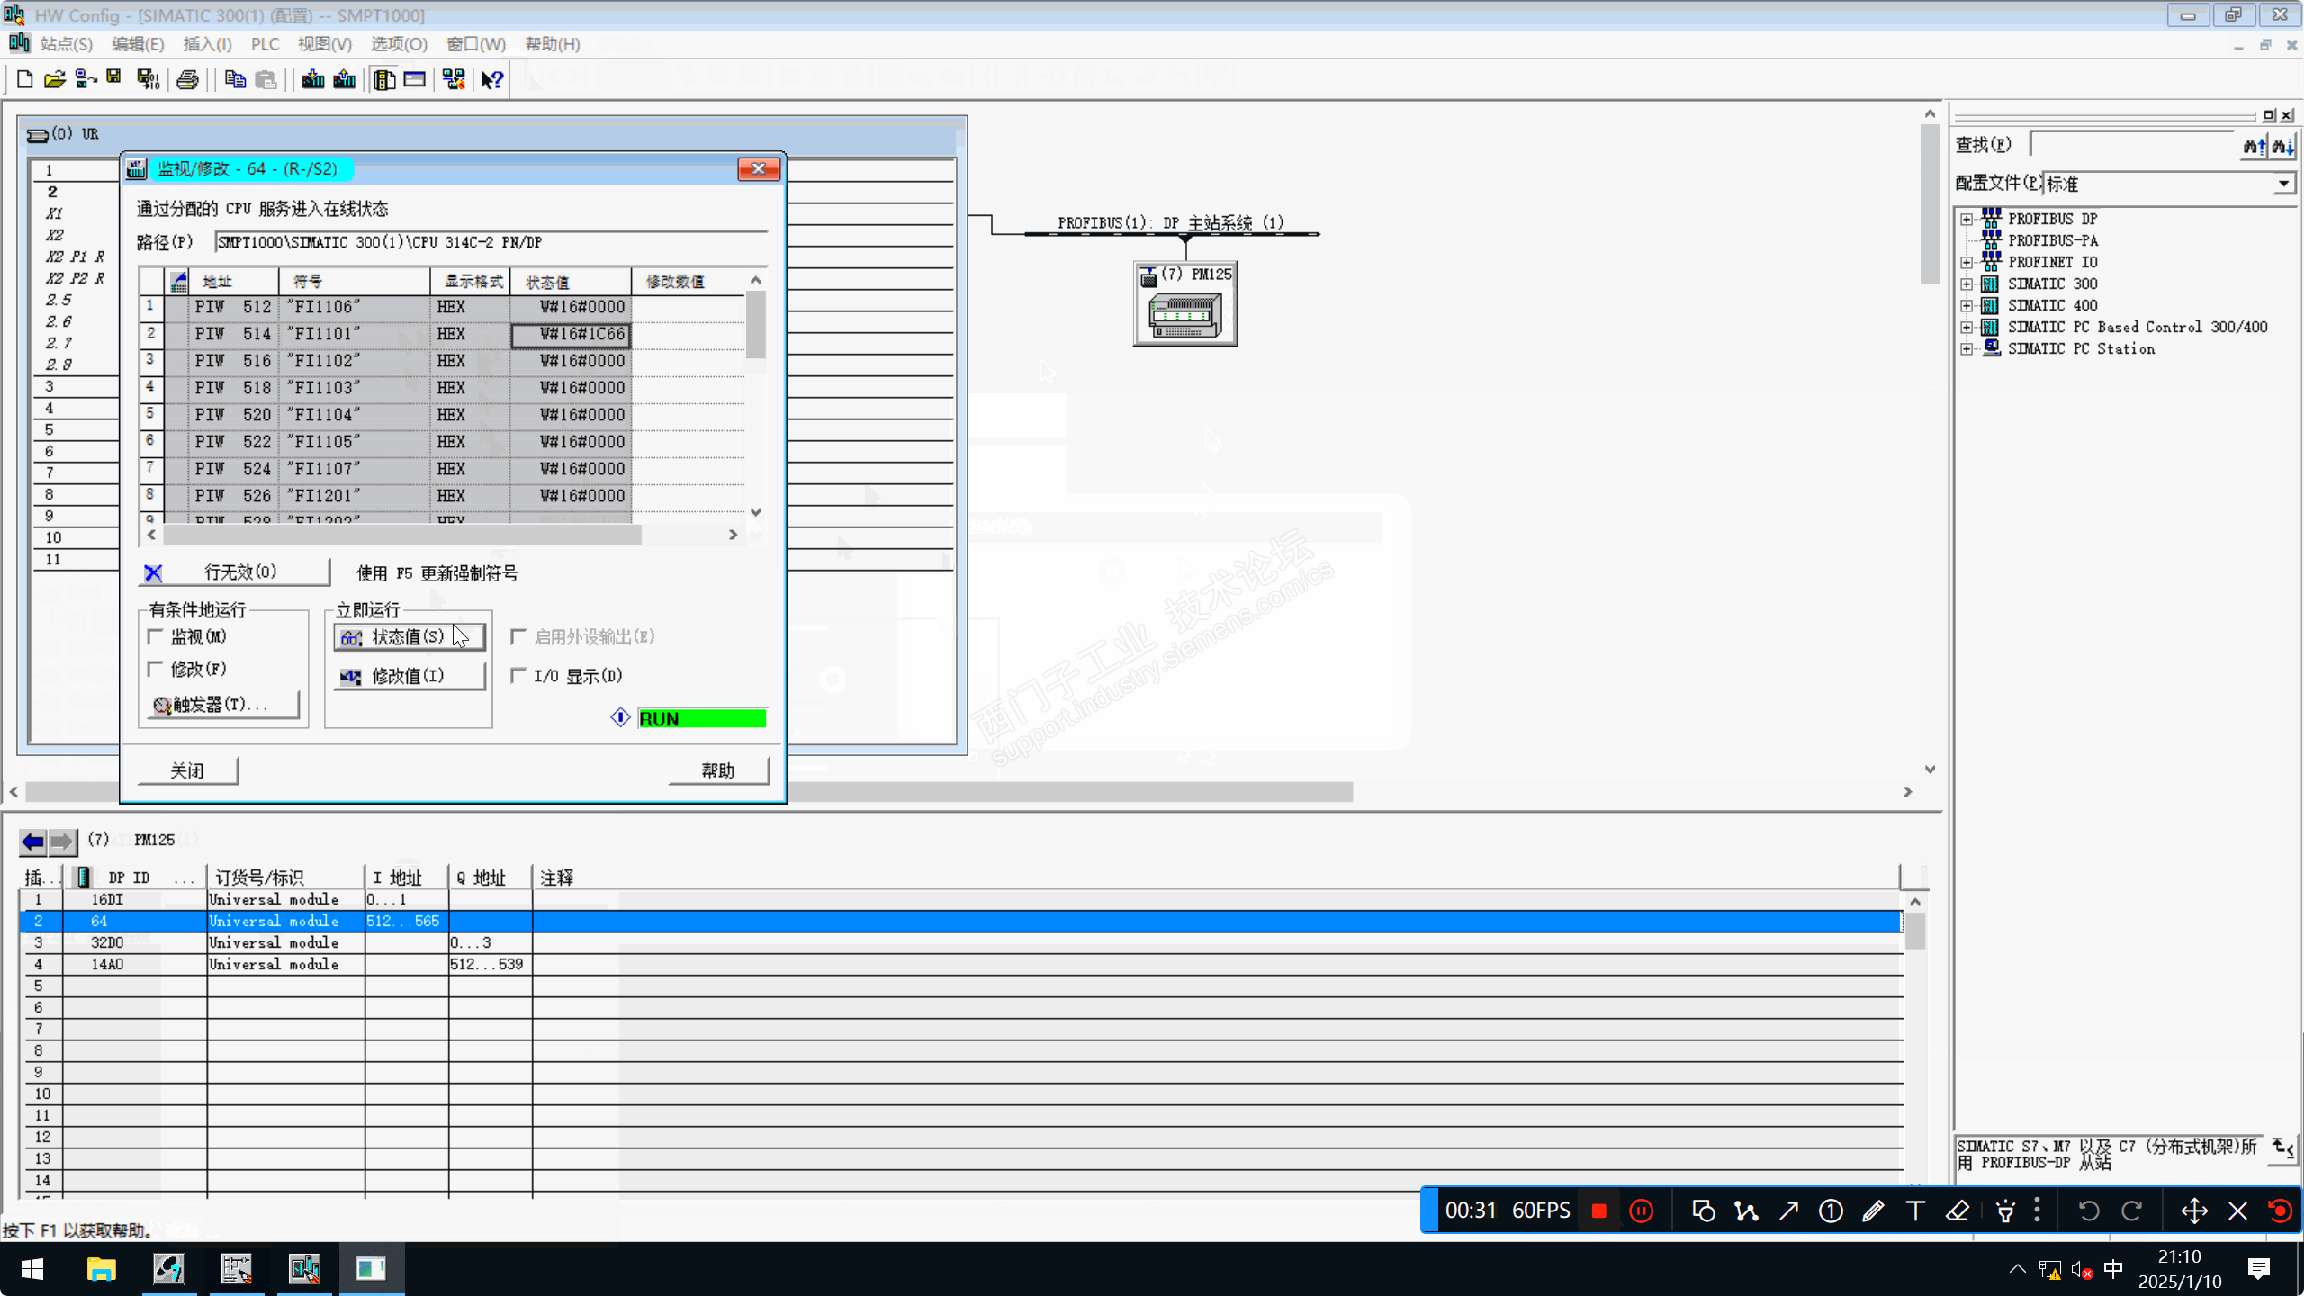Open the PLC menu

[x=265, y=44]
